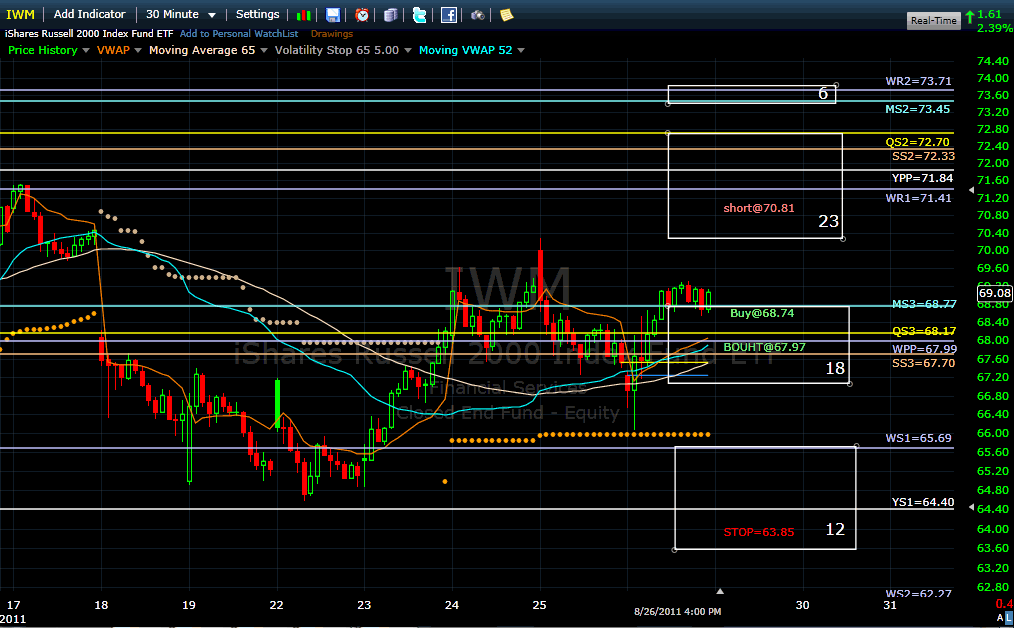
Task: Select the WS1=65.69 level label
Action: point(918,439)
